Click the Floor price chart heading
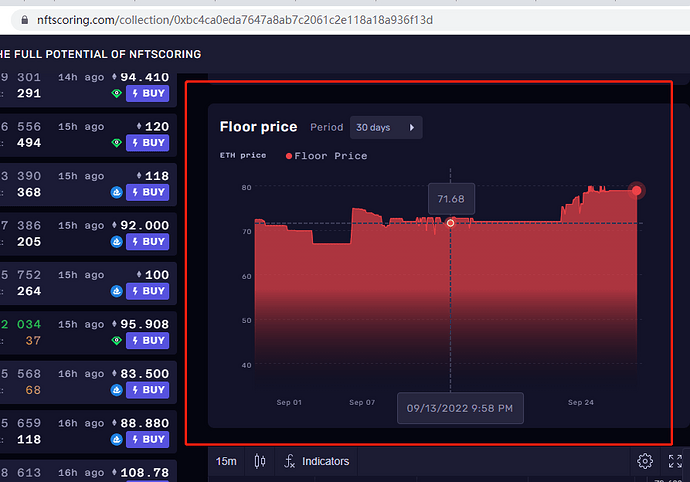 (258, 127)
